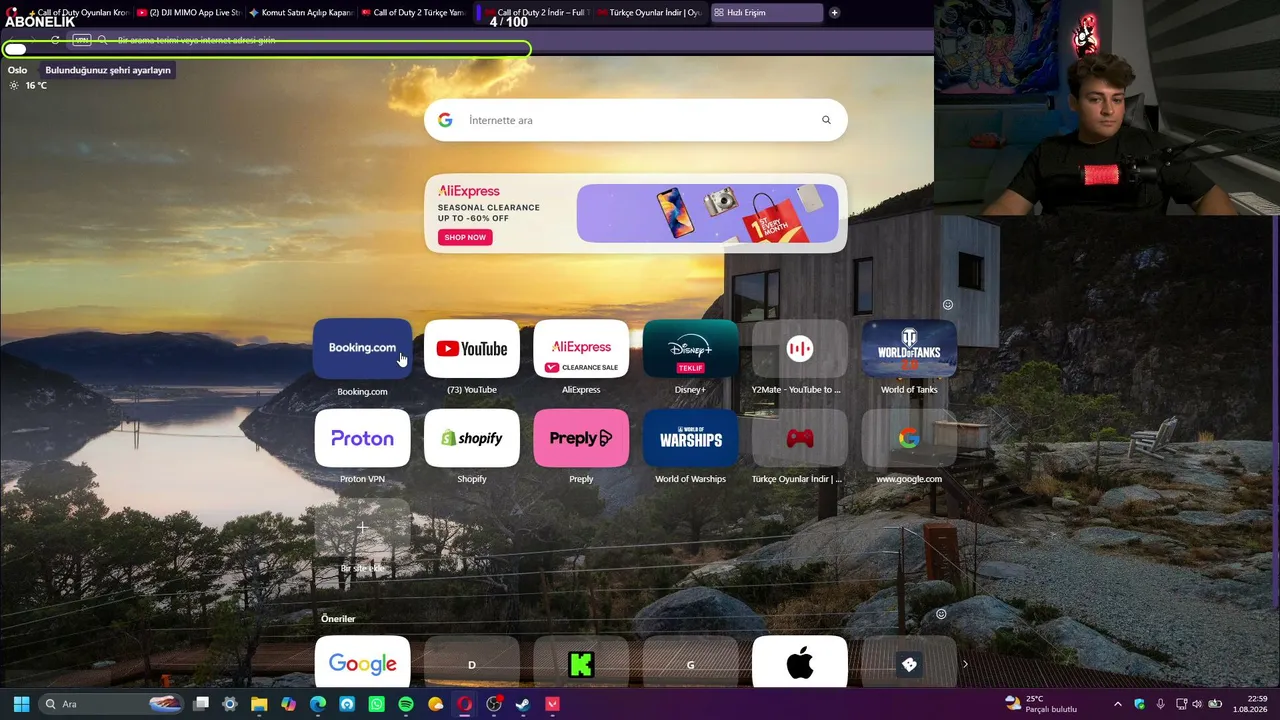Open the Shopify speed dial tile
Viewport: 1280px width, 720px height.
point(472,438)
